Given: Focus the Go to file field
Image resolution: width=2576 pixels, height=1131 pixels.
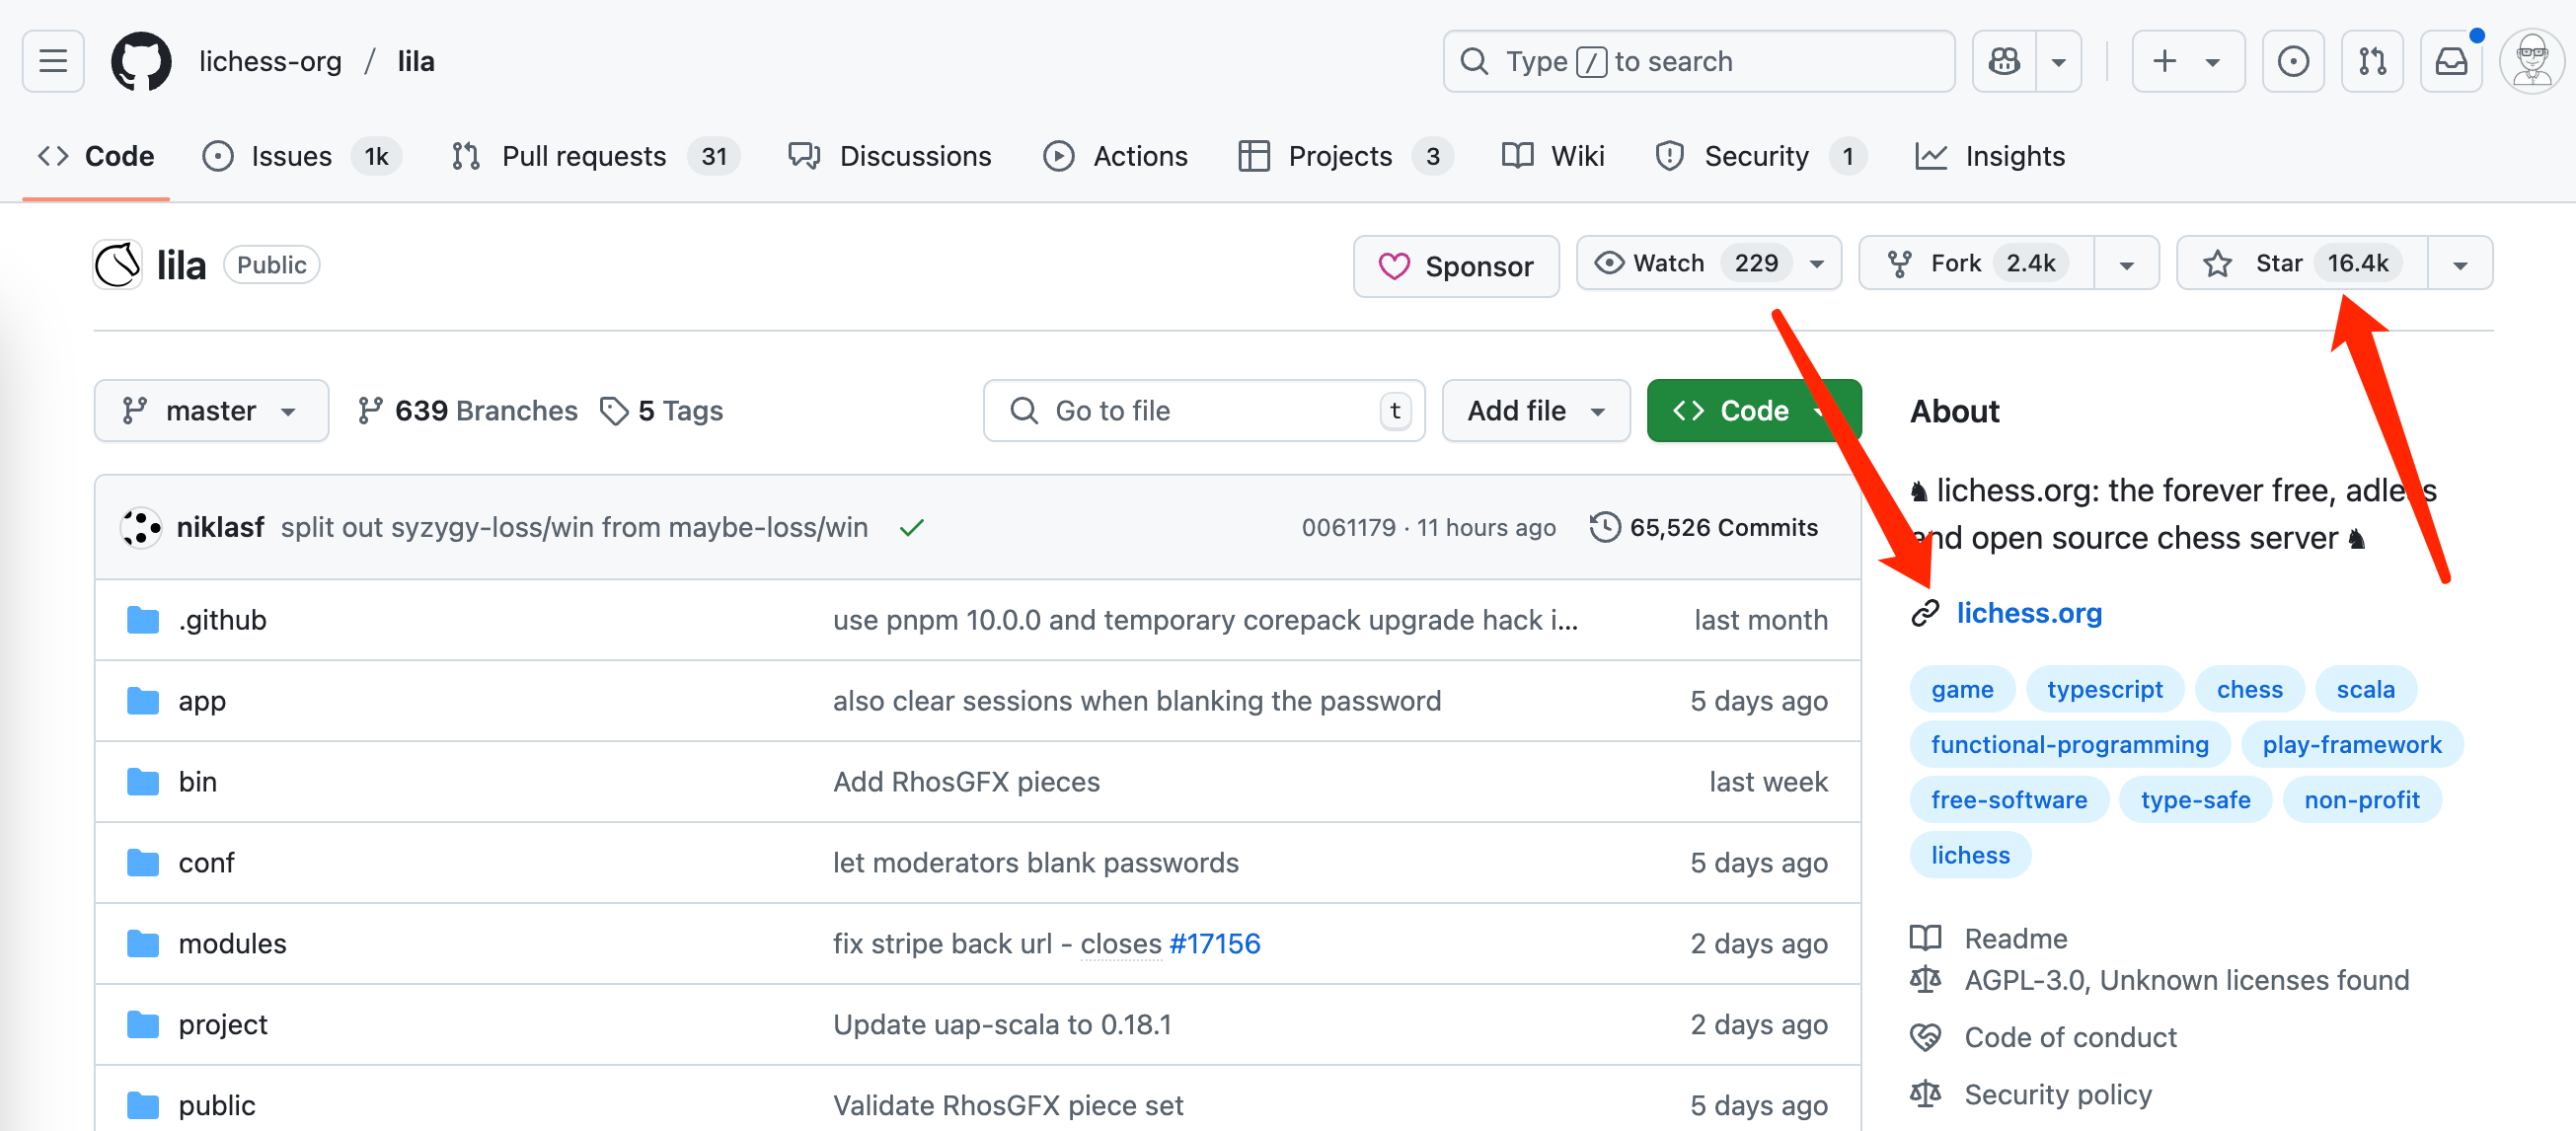Looking at the screenshot, I should click(x=1204, y=410).
